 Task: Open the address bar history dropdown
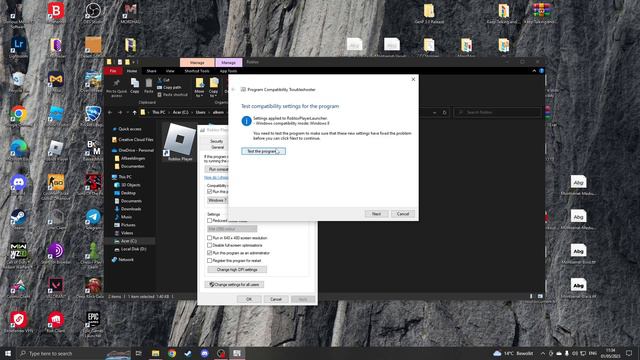(x=435, y=112)
